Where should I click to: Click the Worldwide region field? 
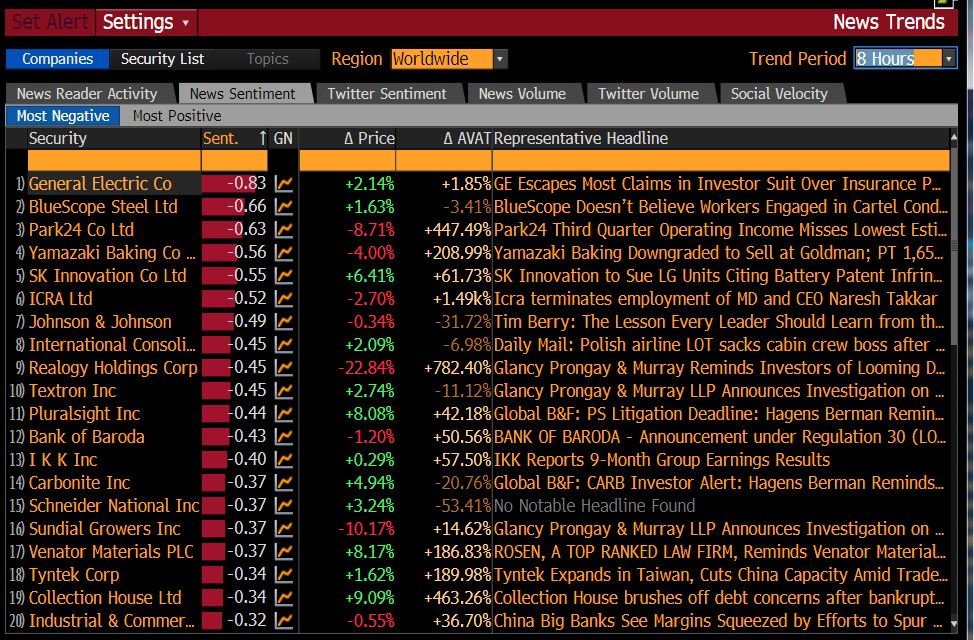(x=442, y=59)
